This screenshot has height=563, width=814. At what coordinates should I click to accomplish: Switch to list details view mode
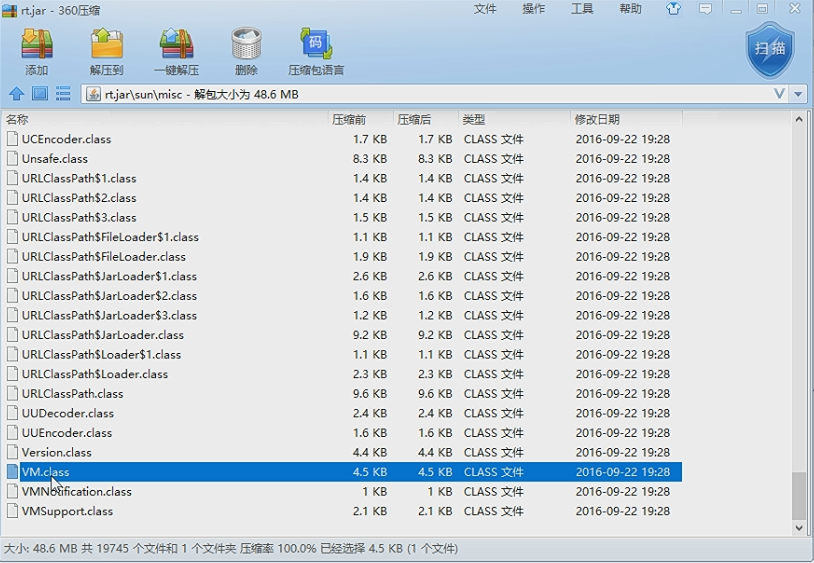(x=63, y=94)
